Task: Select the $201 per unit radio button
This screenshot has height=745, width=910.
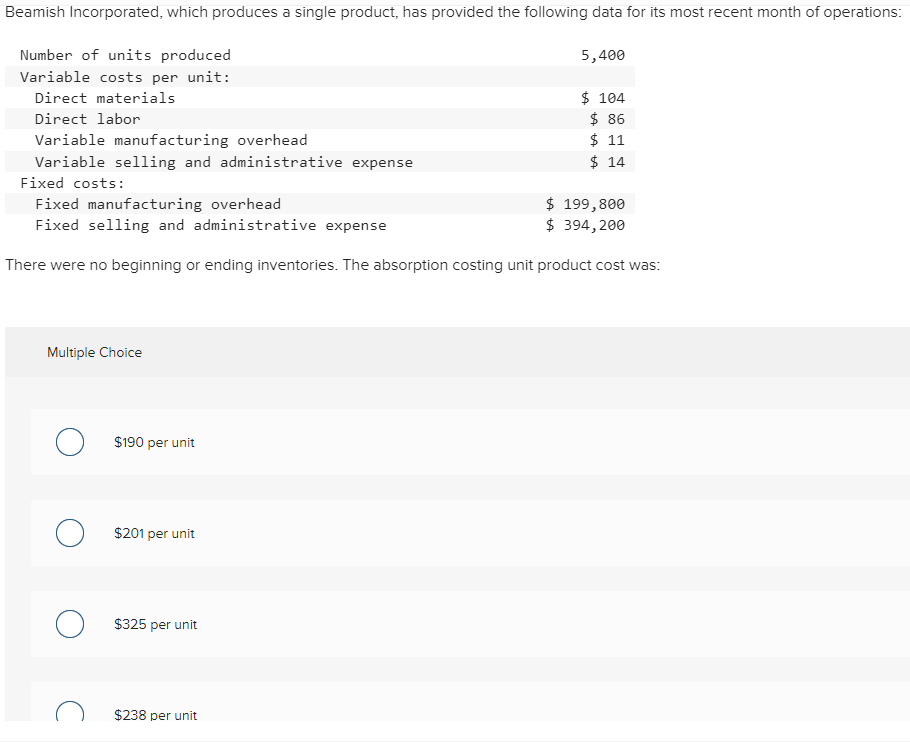Action: coord(69,533)
